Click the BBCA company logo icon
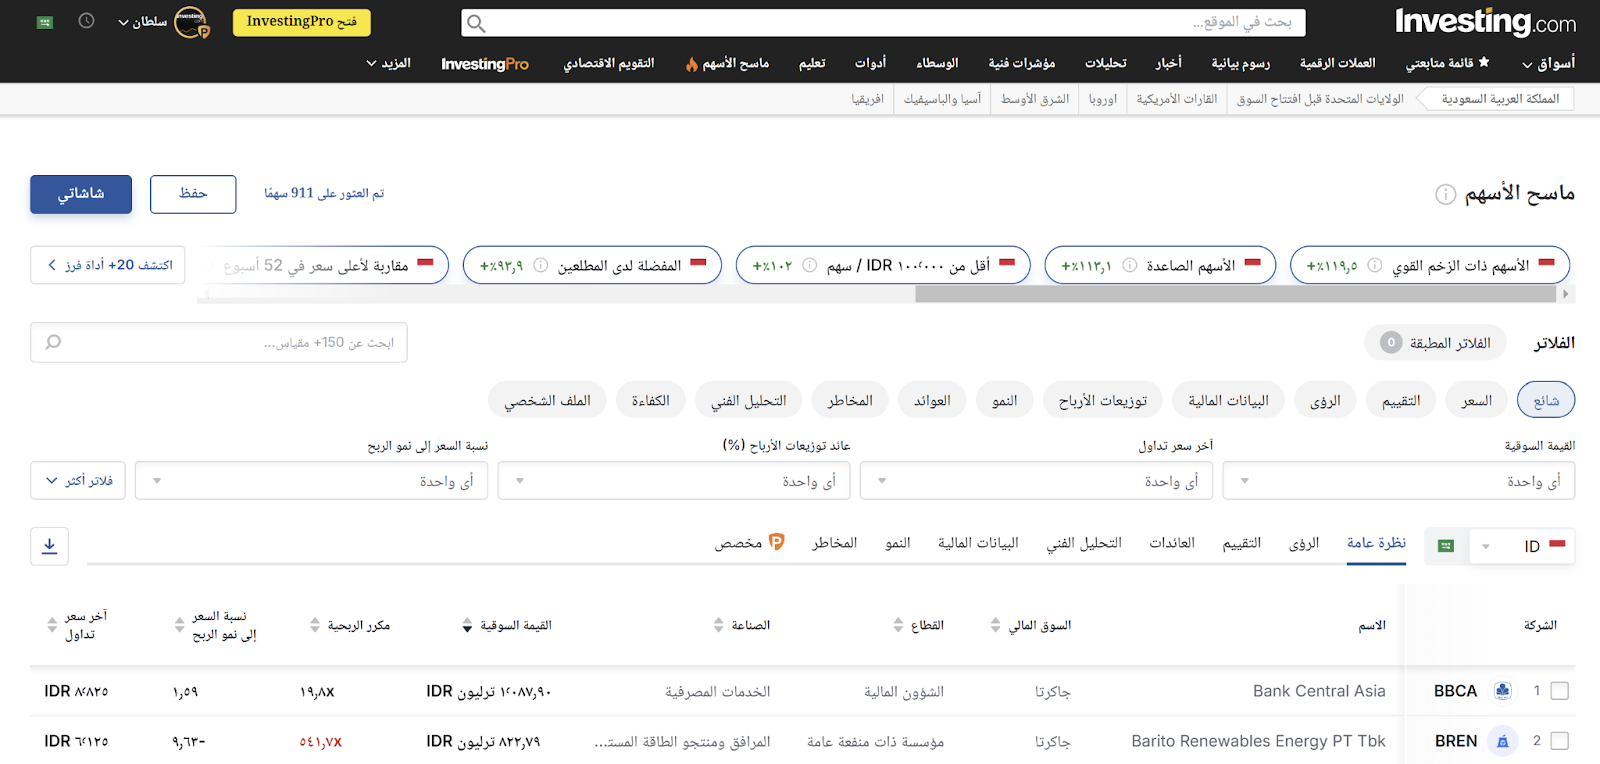 1502,691
